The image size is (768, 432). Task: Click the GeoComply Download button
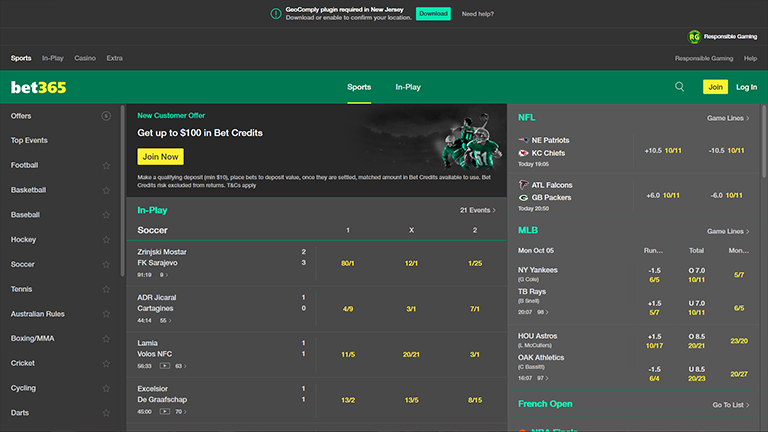tap(433, 14)
